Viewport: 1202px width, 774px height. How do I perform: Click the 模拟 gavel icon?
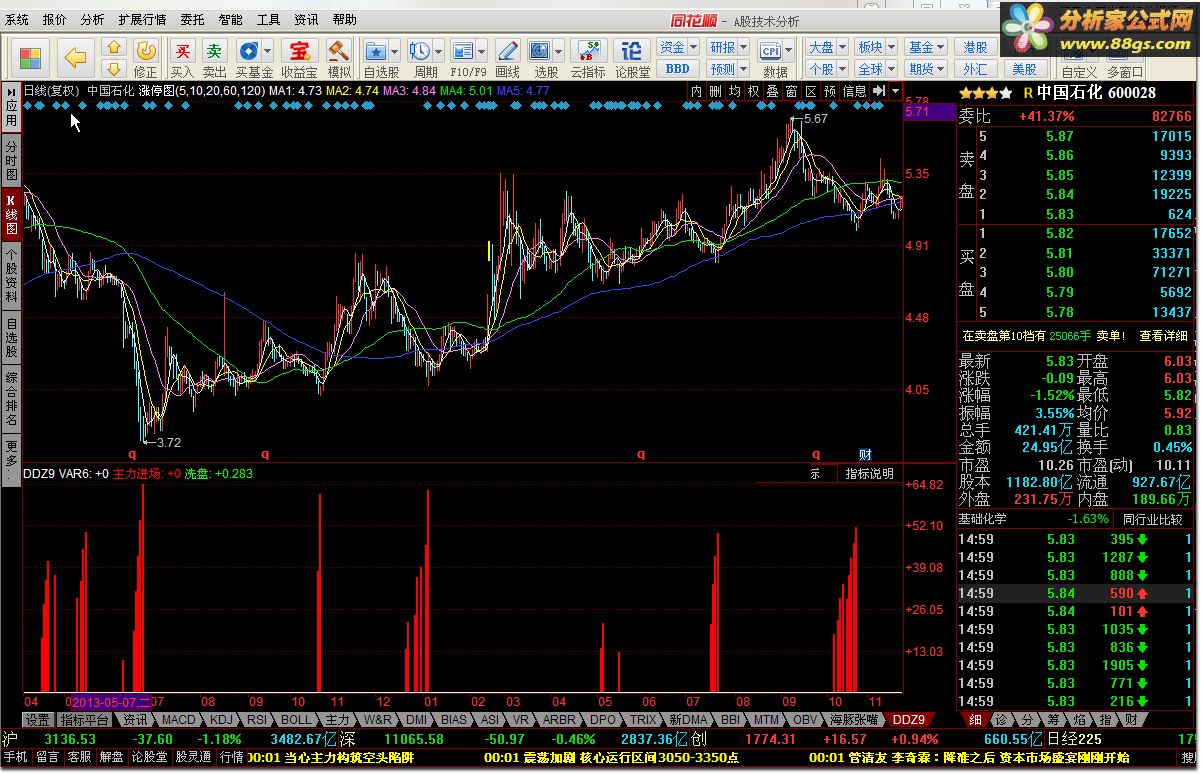click(x=339, y=58)
